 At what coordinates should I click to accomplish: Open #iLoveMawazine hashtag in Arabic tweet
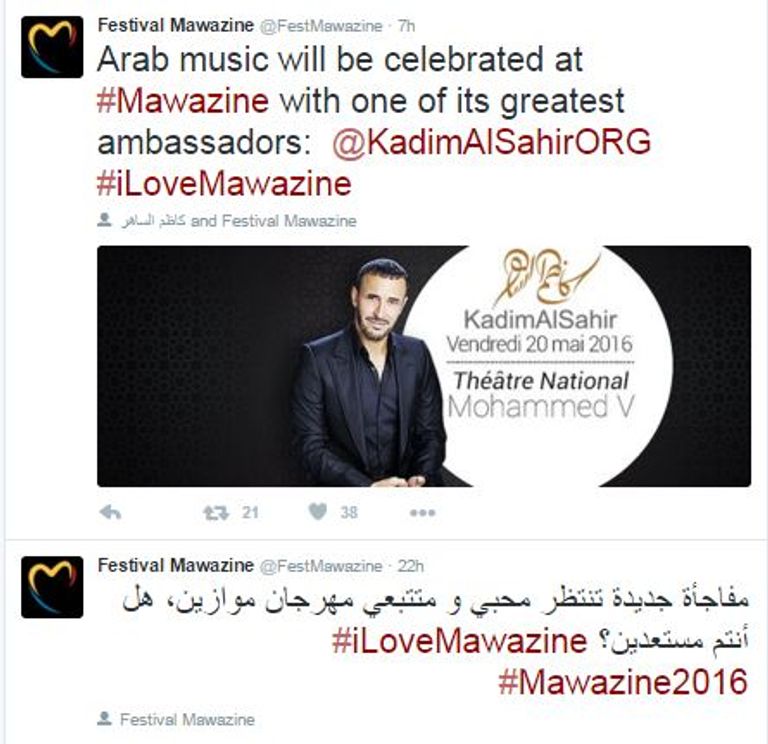459,640
